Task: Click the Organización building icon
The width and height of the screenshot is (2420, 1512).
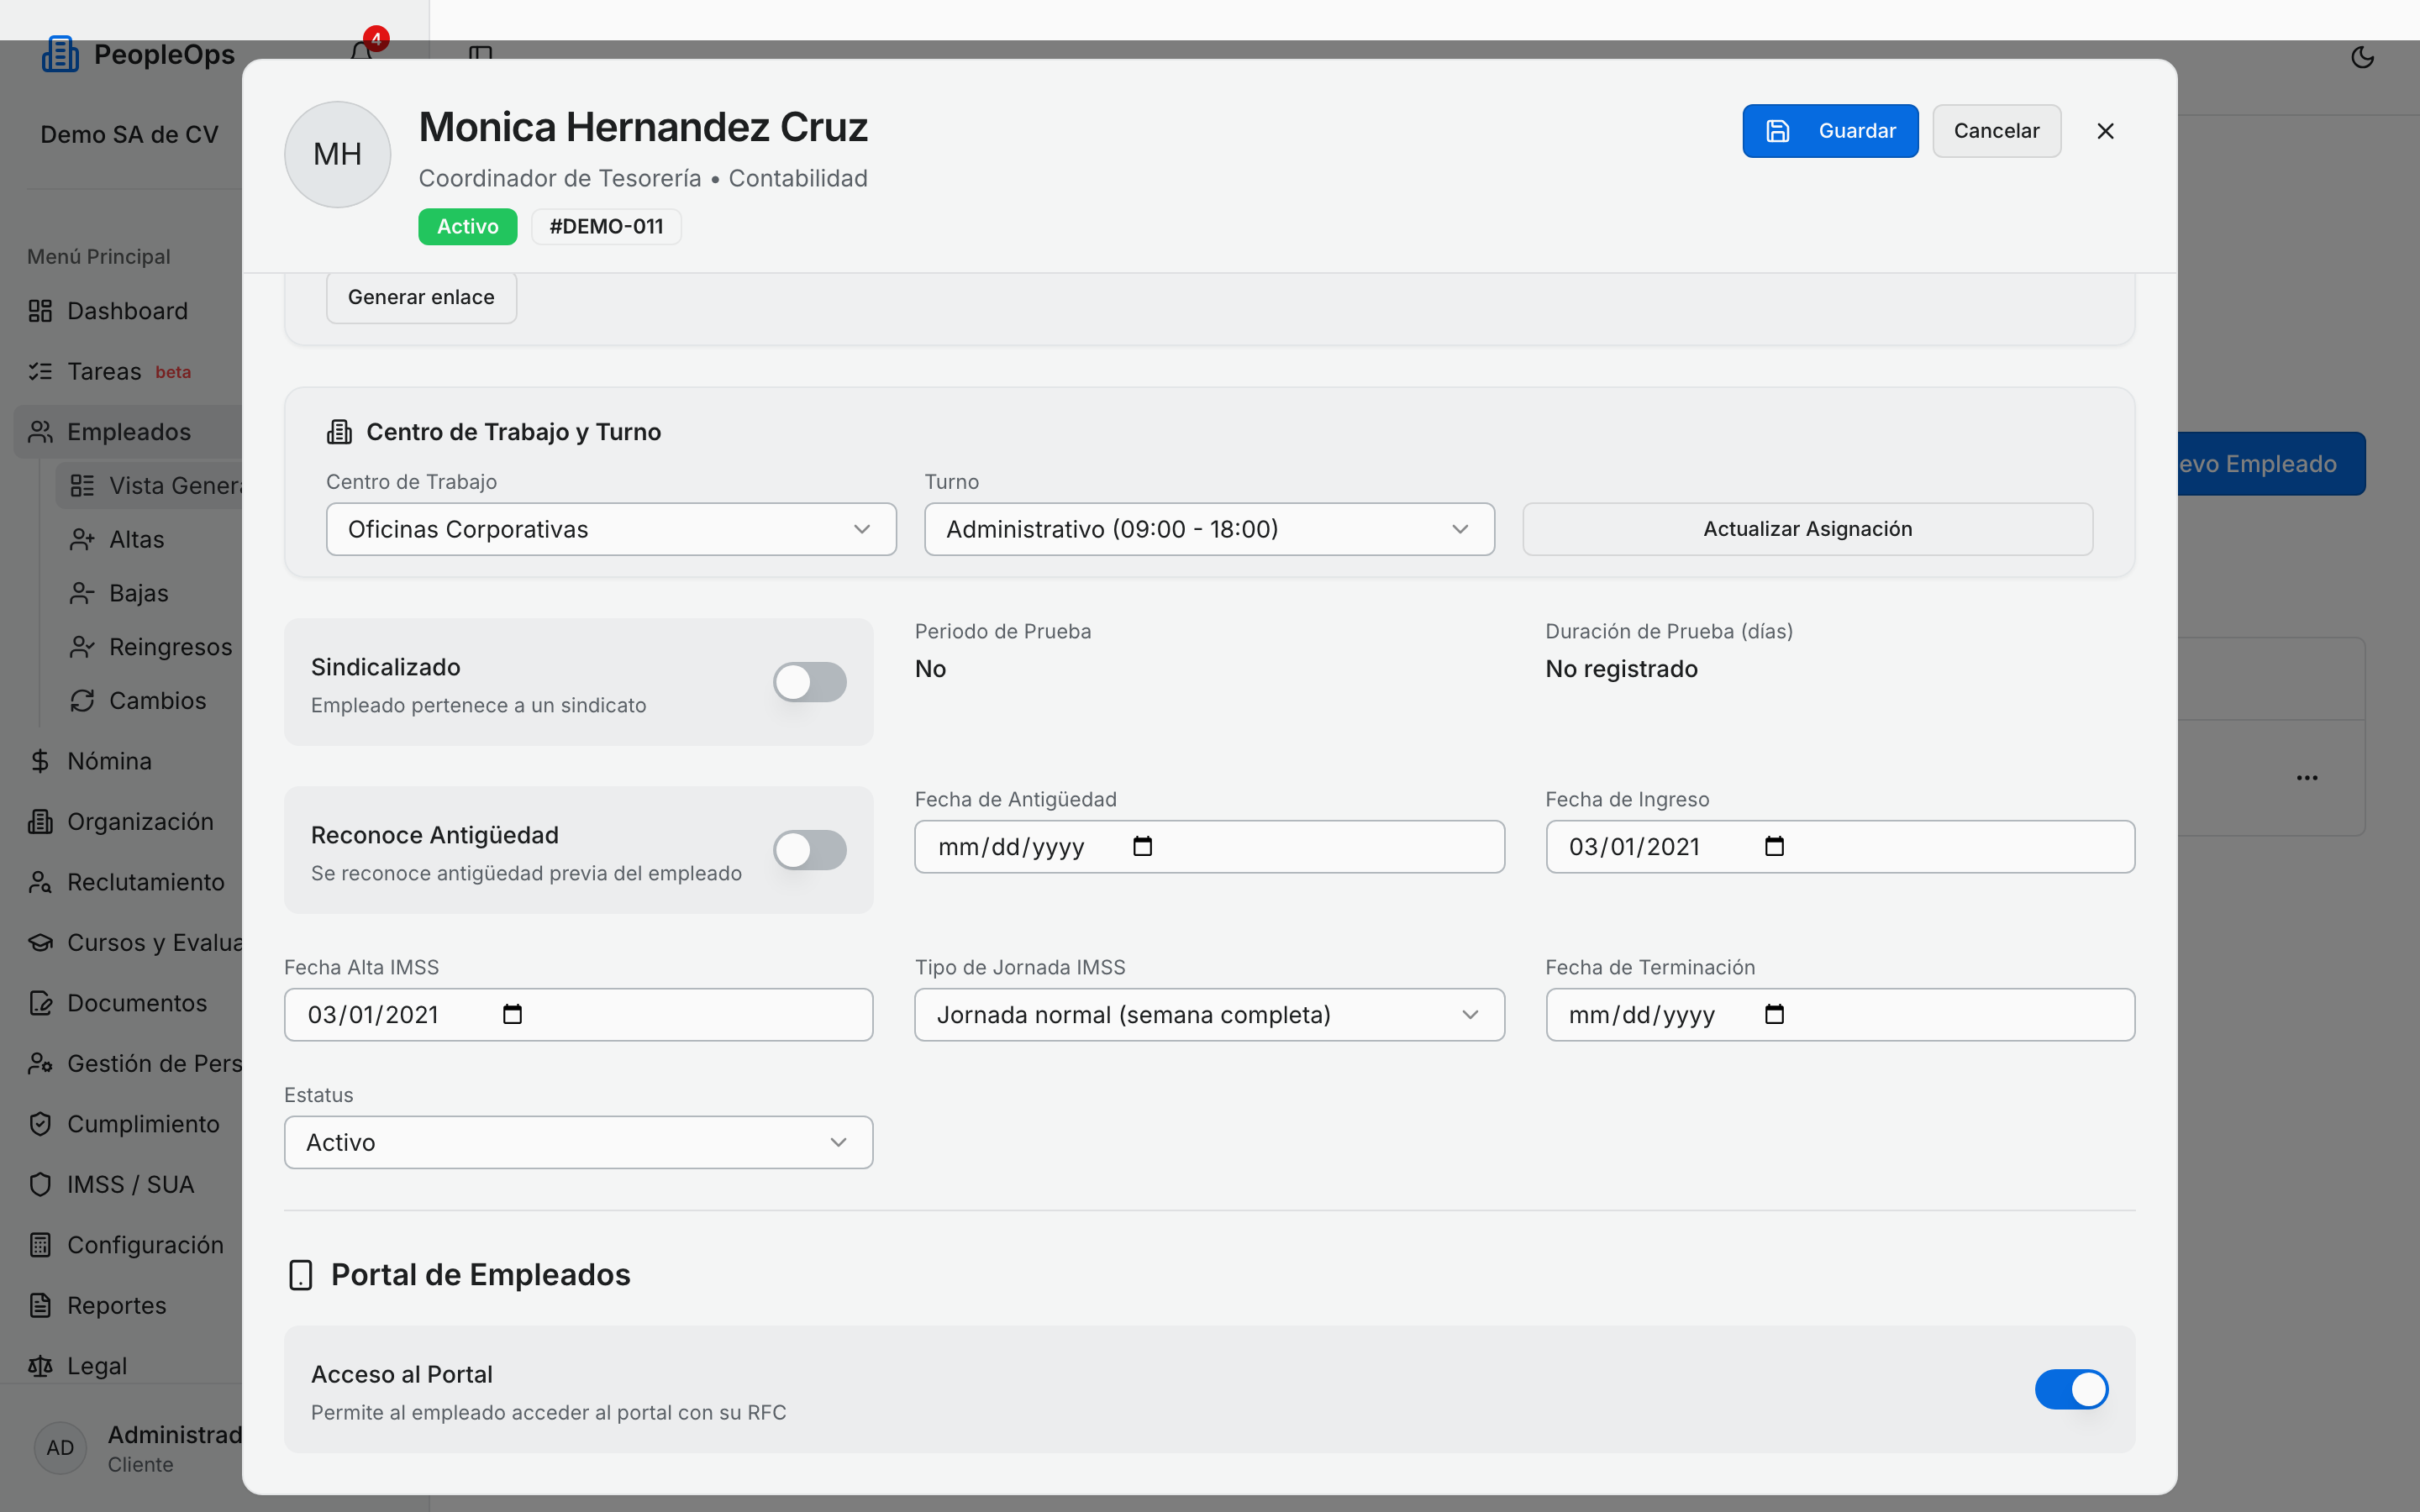Action: pos(40,822)
